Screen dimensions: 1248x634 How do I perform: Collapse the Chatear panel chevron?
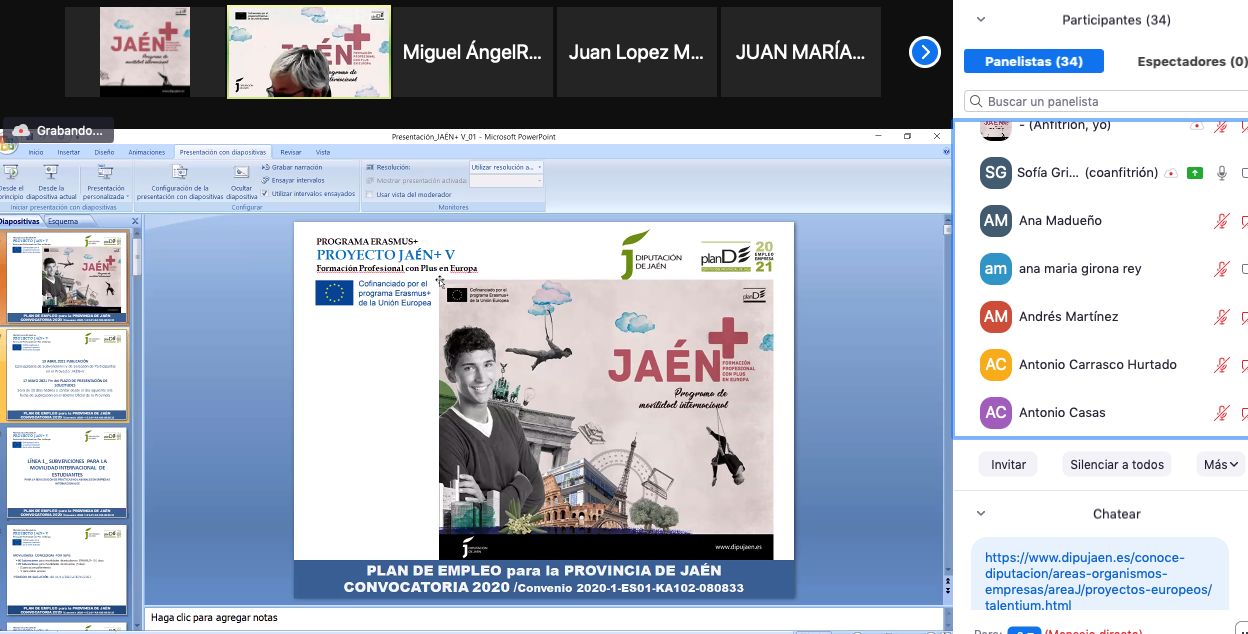[x=981, y=514]
